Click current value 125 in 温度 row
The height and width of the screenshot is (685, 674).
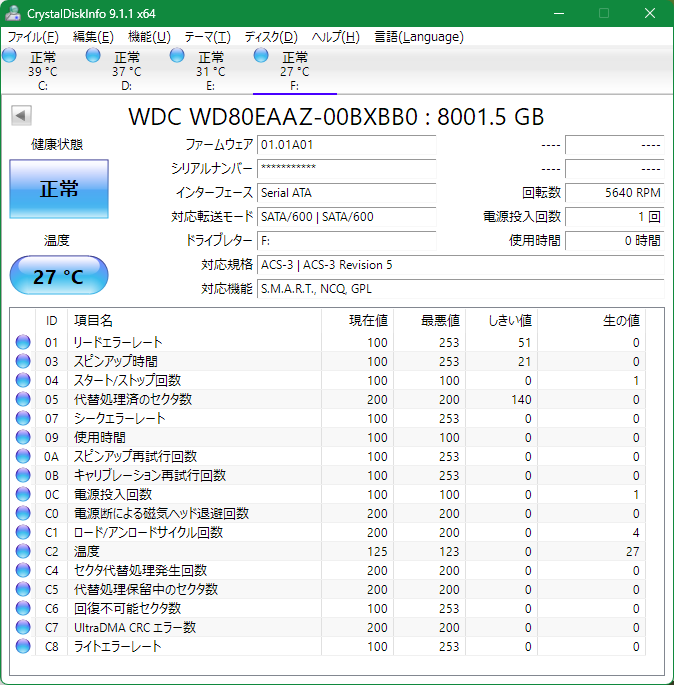tap(377, 552)
